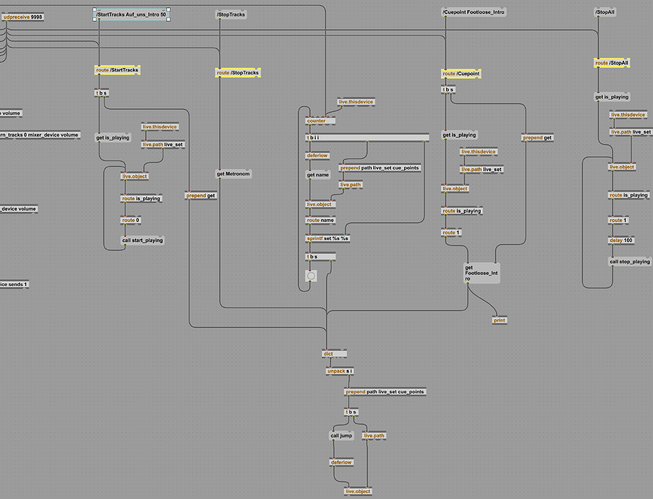
Task: Click the bang button below sprintf
Action: click(x=311, y=275)
